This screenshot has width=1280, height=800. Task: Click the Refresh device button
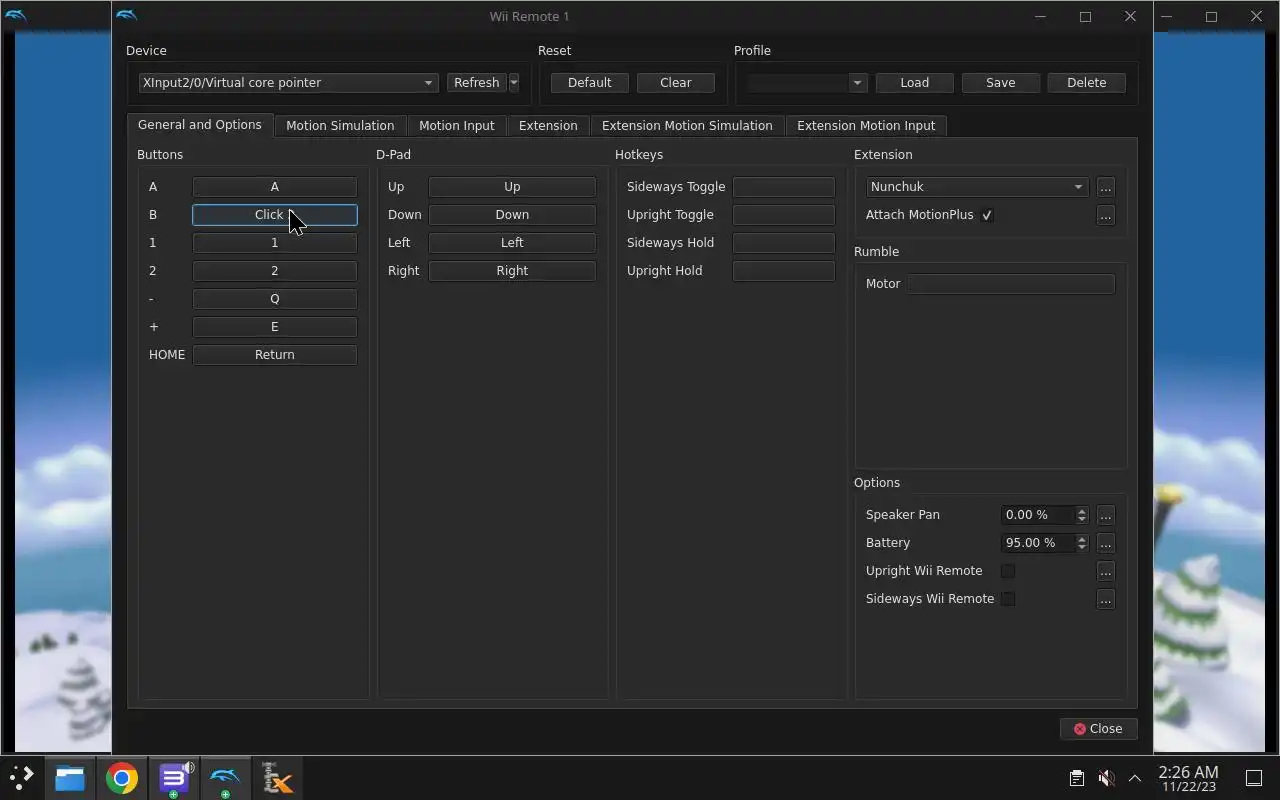pyautogui.click(x=476, y=83)
